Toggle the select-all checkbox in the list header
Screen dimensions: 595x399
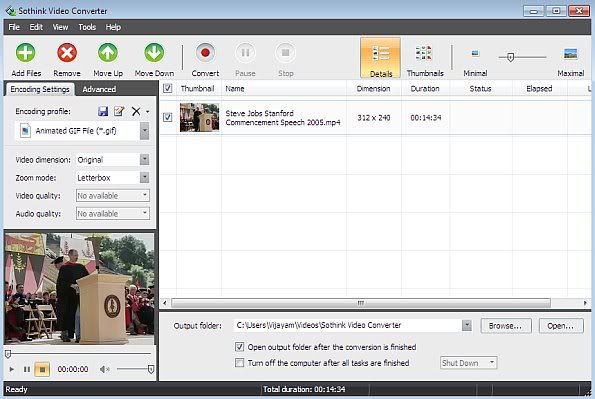(167, 88)
